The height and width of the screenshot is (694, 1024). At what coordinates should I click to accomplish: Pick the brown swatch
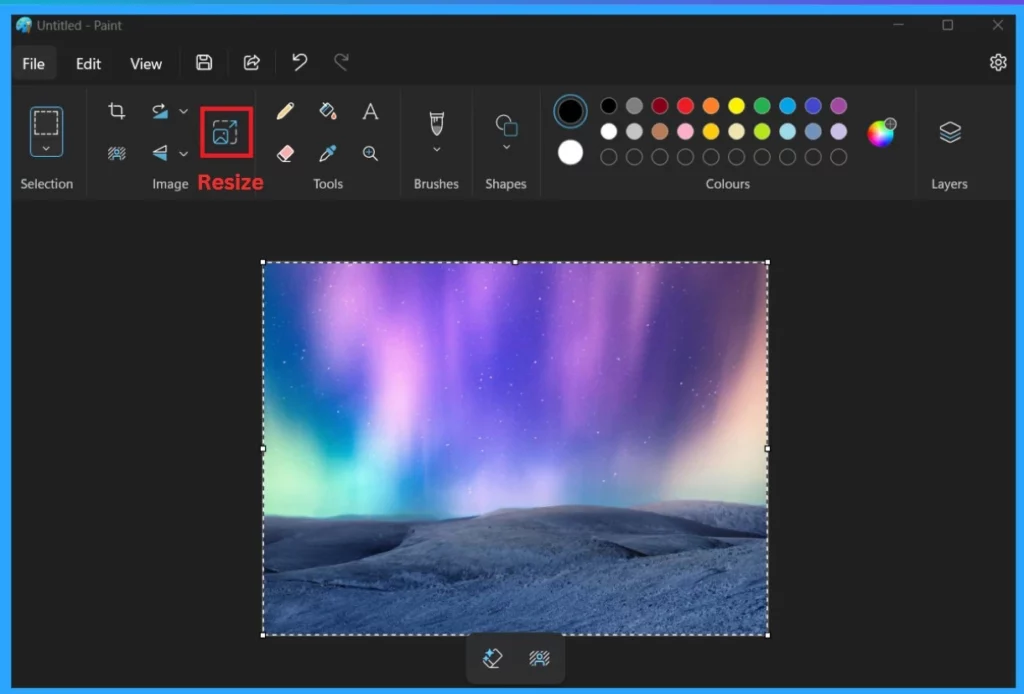coord(660,131)
